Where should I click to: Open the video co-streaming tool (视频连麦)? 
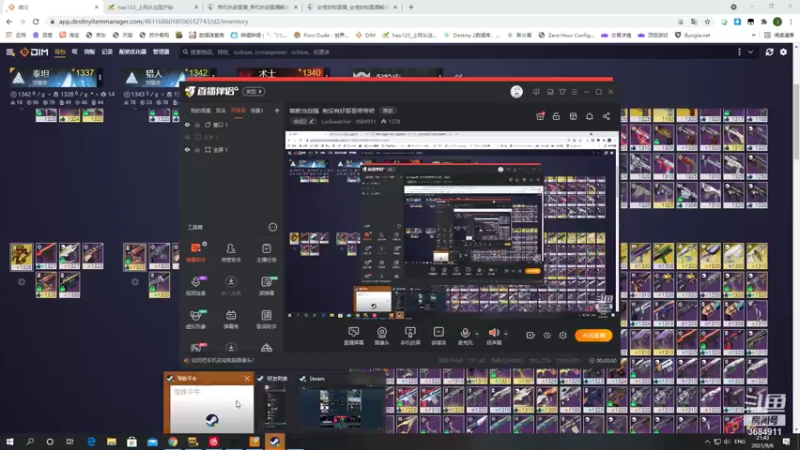pos(196,286)
